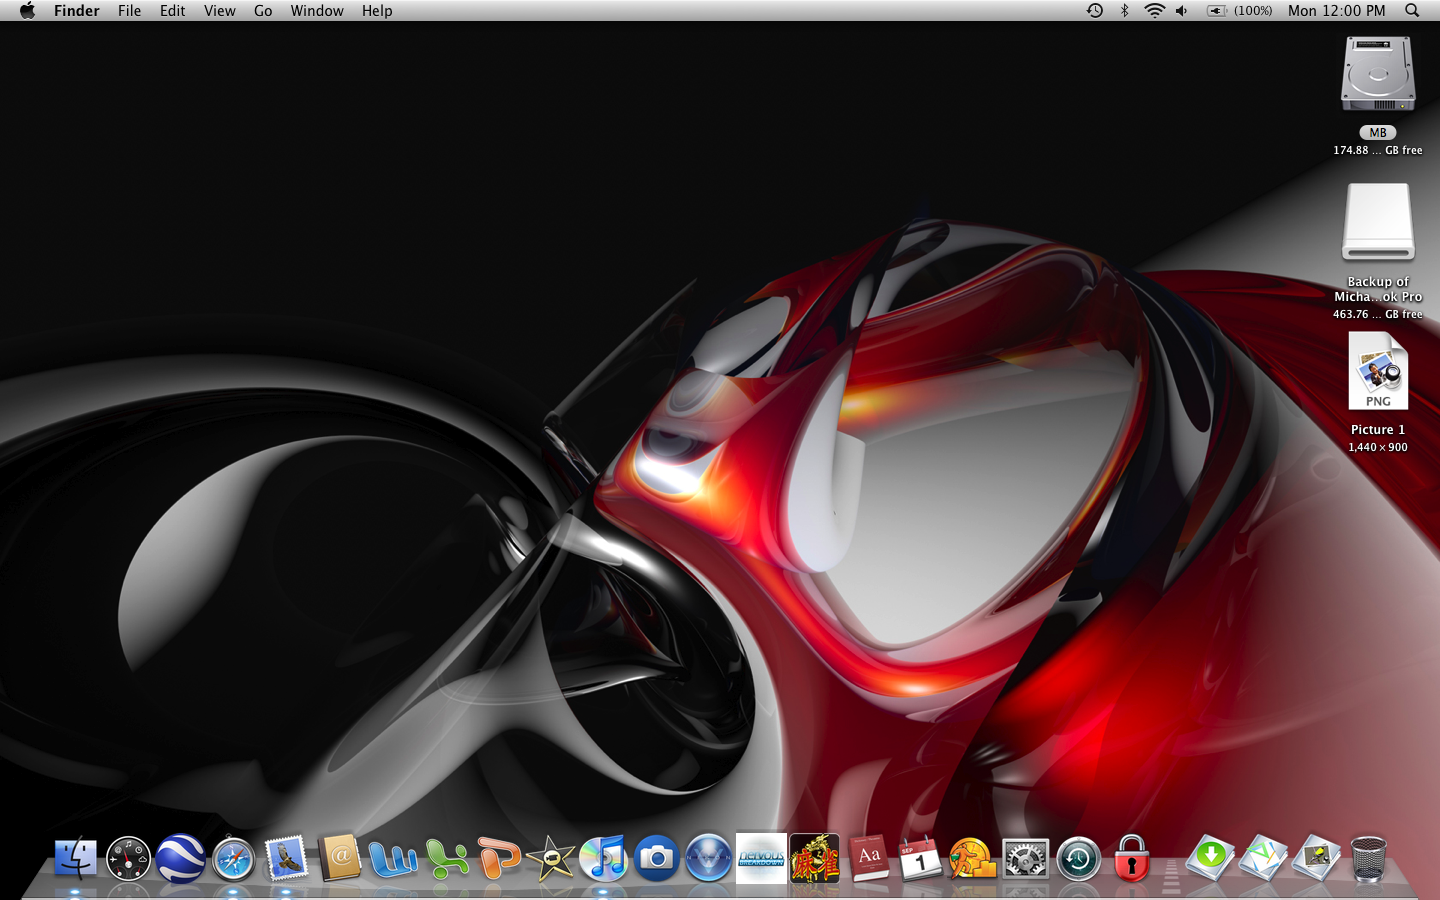Open the volume control in menu bar
Image resolution: width=1440 pixels, height=900 pixels.
1182,11
